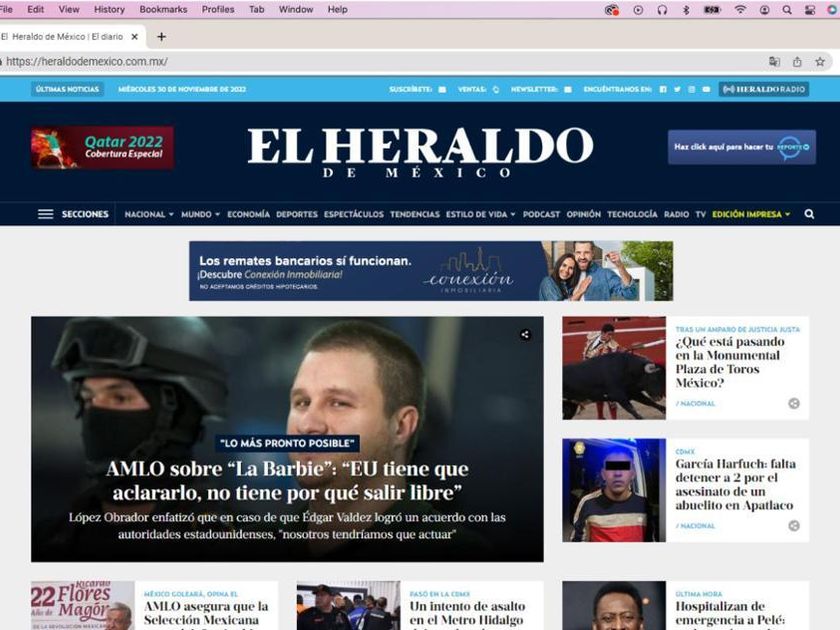840x630 pixels.
Task: Read the García Harfuch Apatlaco headline
Action: click(735, 484)
